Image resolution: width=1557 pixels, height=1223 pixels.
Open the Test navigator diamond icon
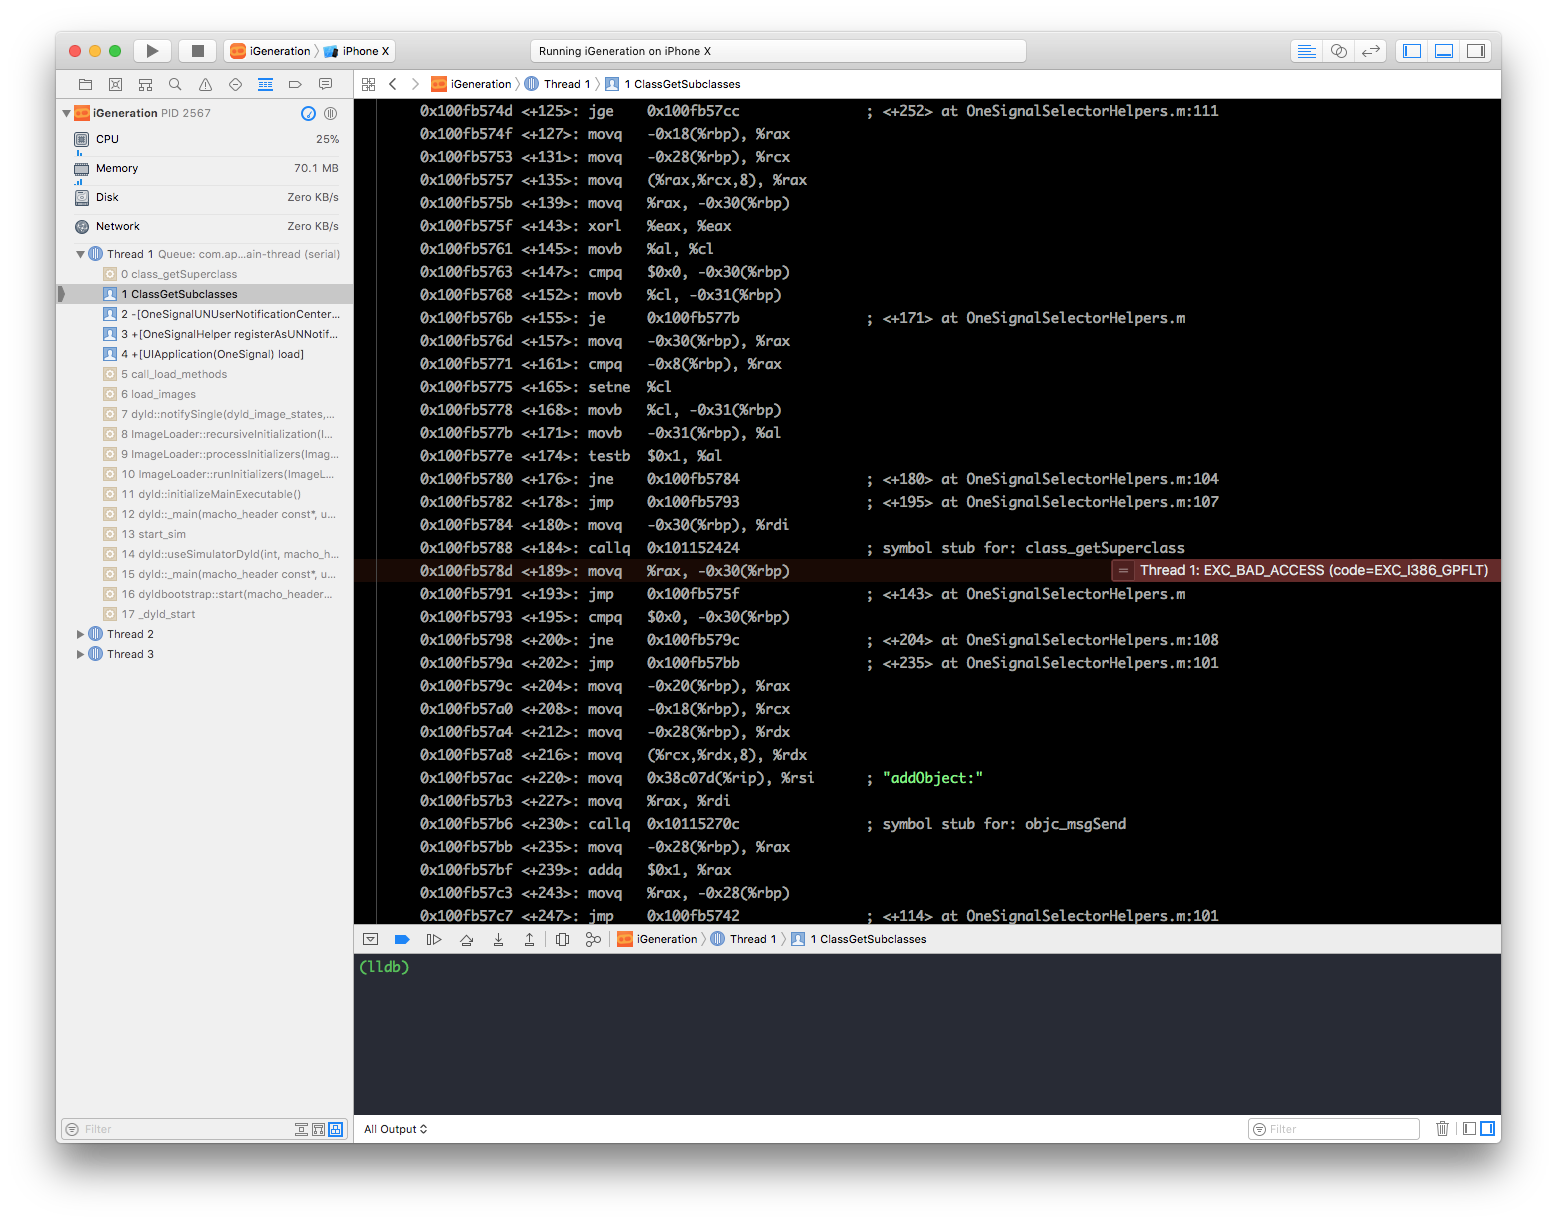click(x=236, y=85)
